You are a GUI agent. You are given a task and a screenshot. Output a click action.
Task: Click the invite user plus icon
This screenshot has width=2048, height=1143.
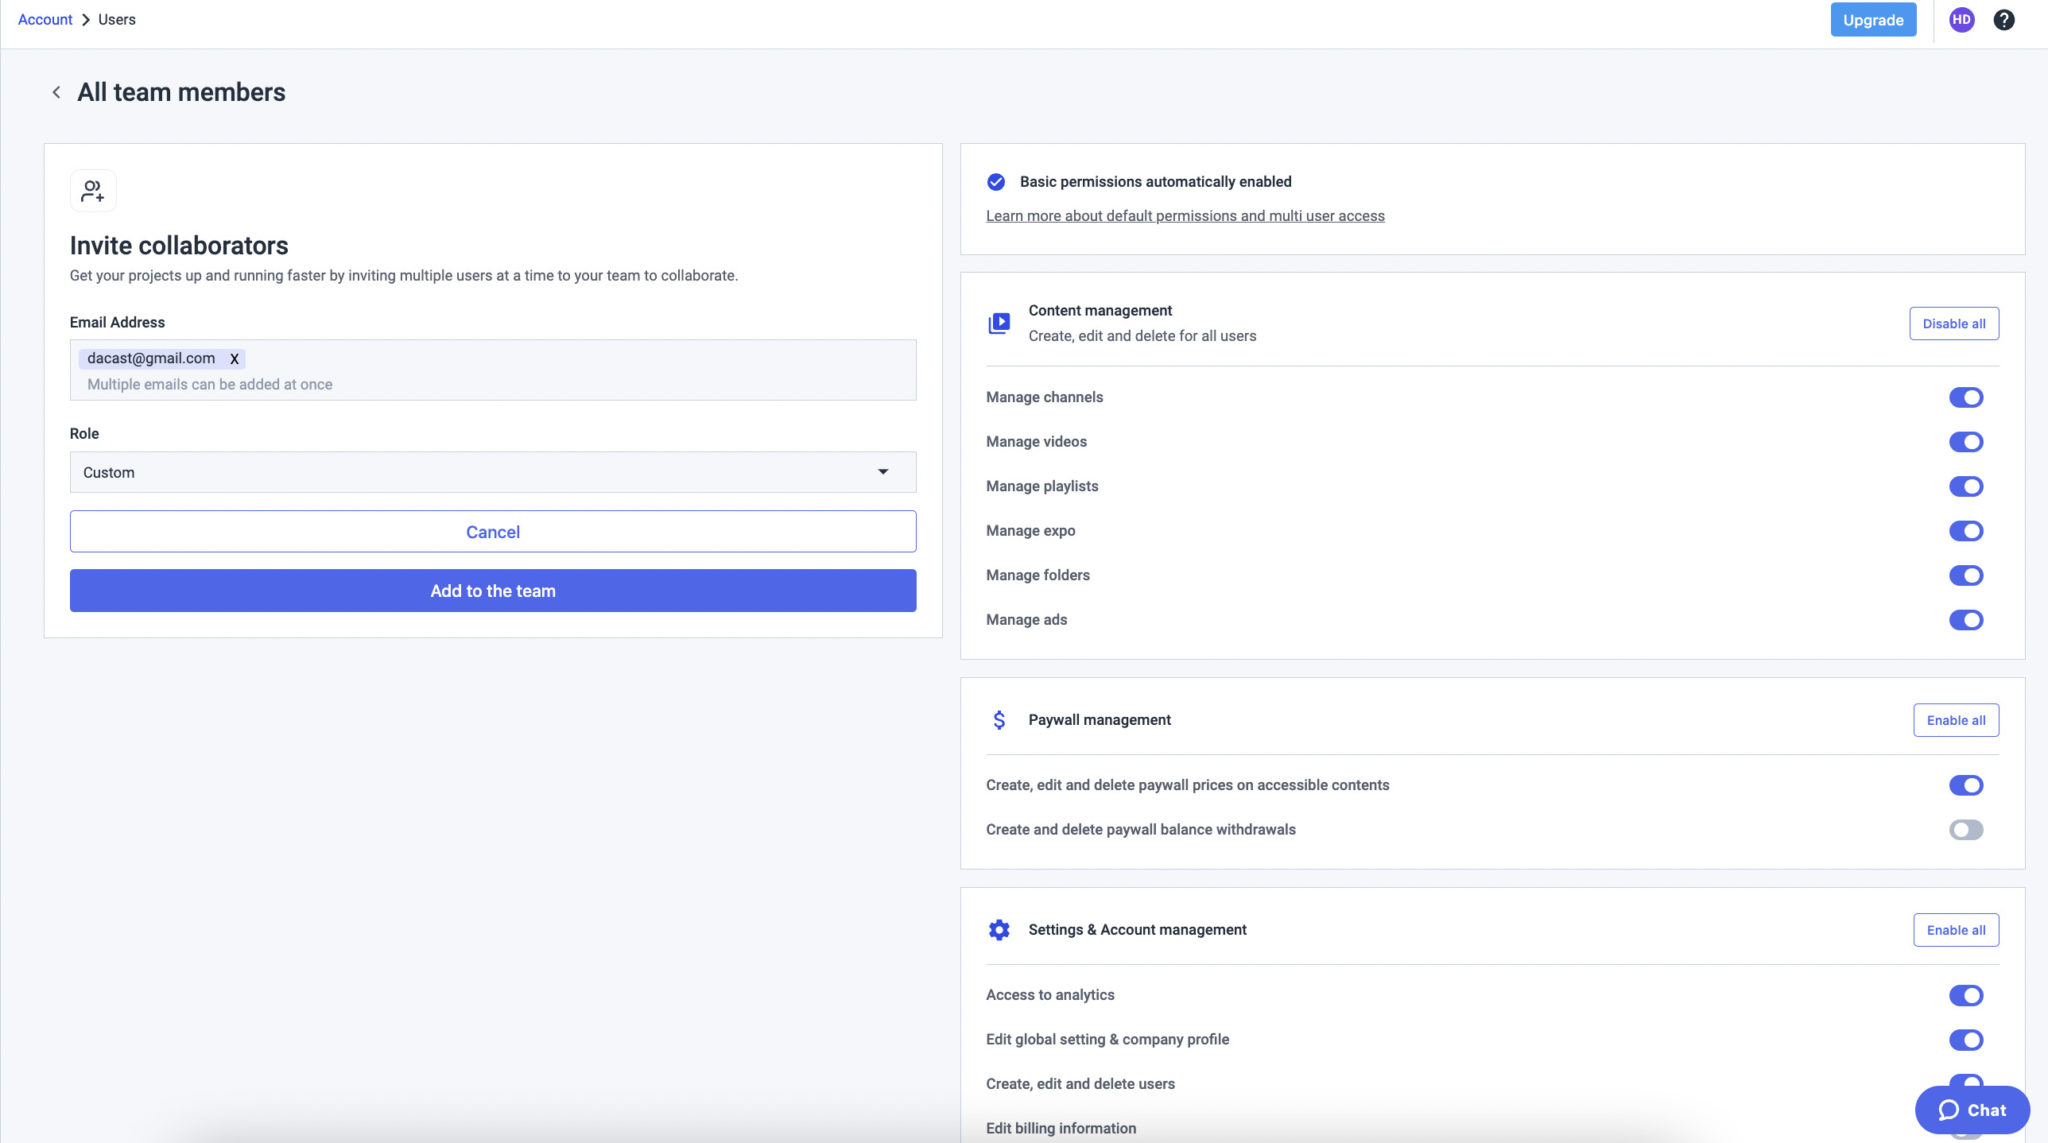coord(93,191)
